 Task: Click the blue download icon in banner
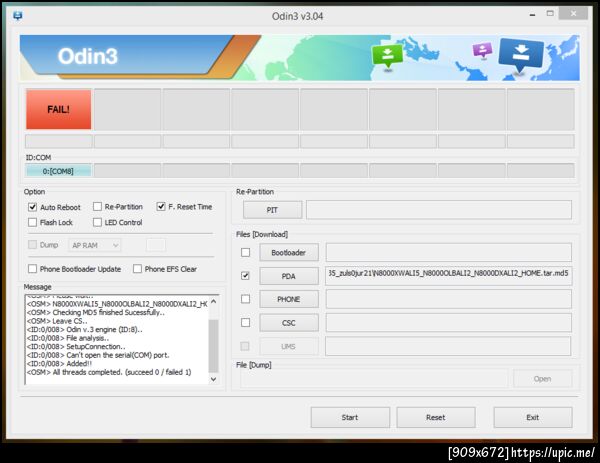coord(520,55)
